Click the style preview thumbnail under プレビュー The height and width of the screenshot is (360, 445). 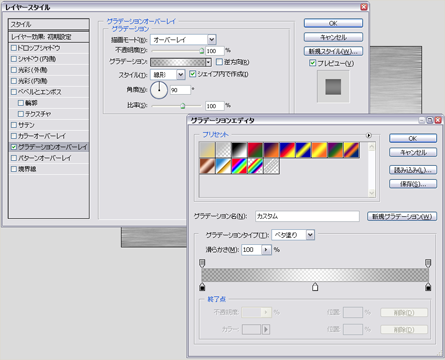(x=333, y=86)
